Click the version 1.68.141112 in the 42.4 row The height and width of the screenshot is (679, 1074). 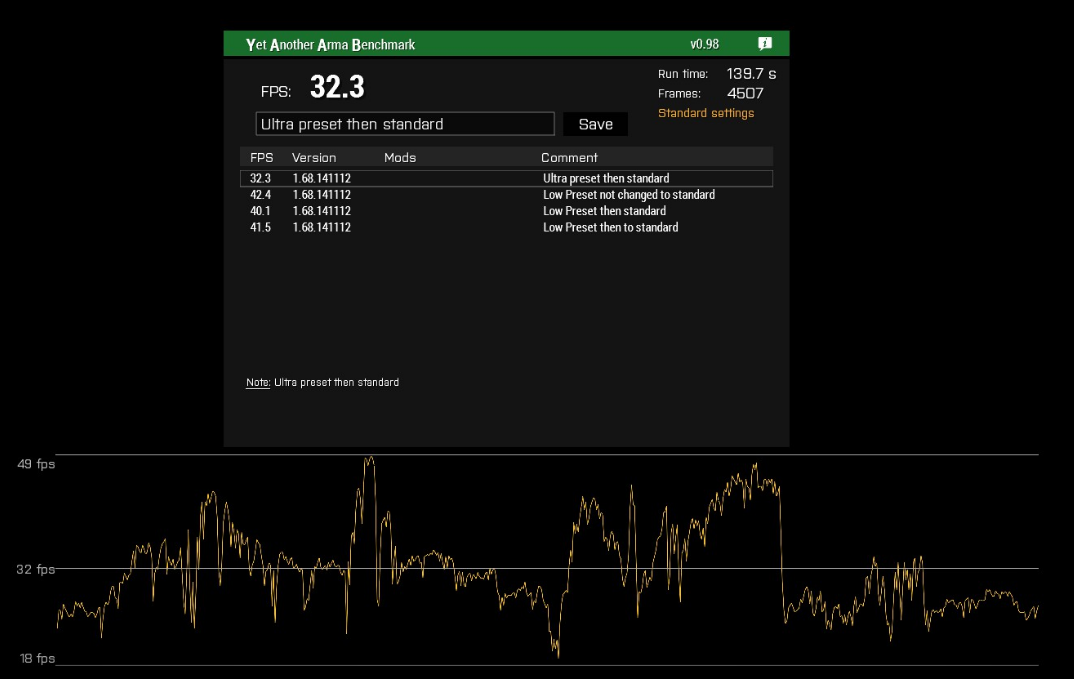click(x=321, y=195)
